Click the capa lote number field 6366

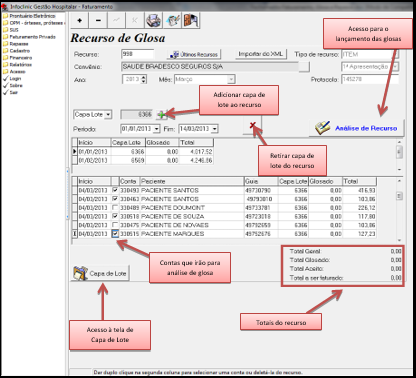coord(137,115)
